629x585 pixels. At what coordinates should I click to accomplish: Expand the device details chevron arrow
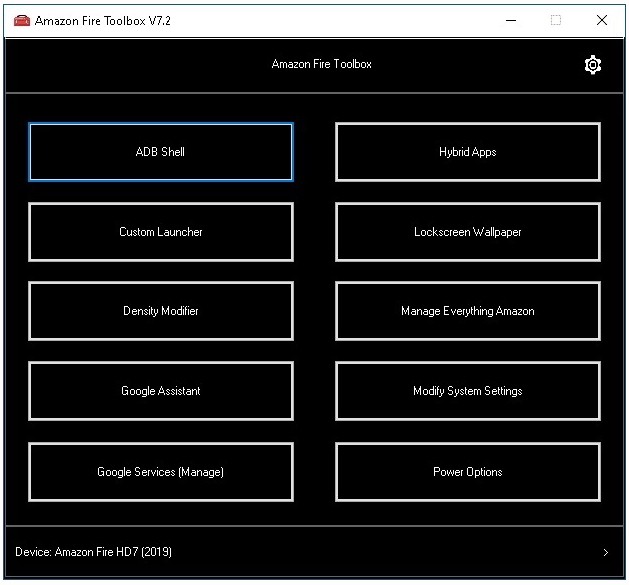(606, 552)
